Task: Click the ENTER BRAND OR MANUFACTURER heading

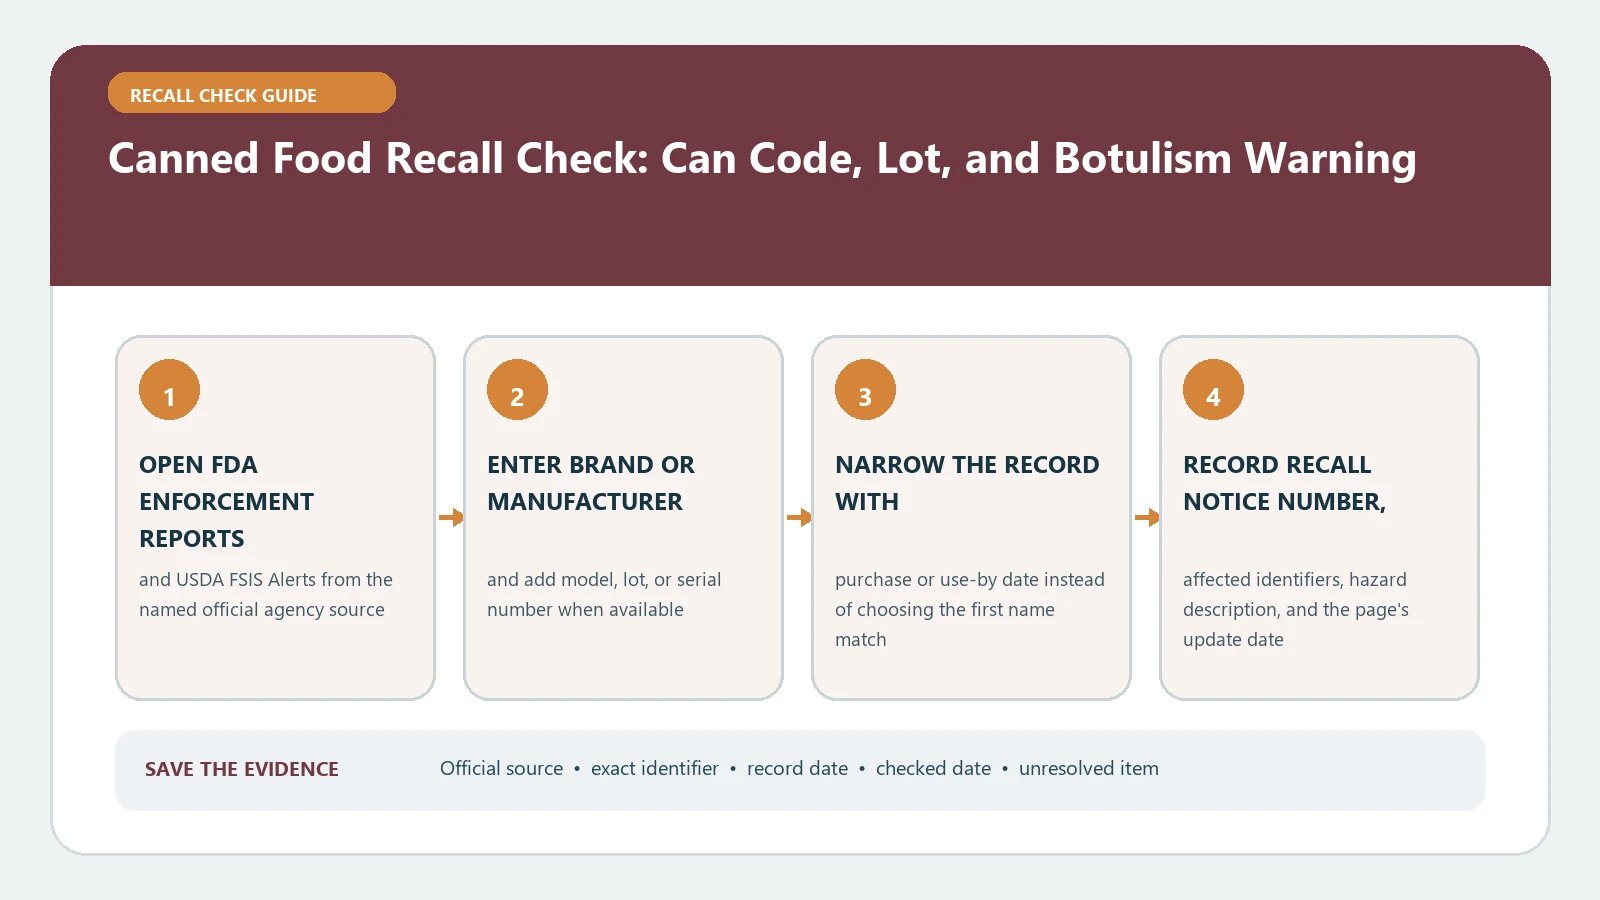Action: coord(591,483)
